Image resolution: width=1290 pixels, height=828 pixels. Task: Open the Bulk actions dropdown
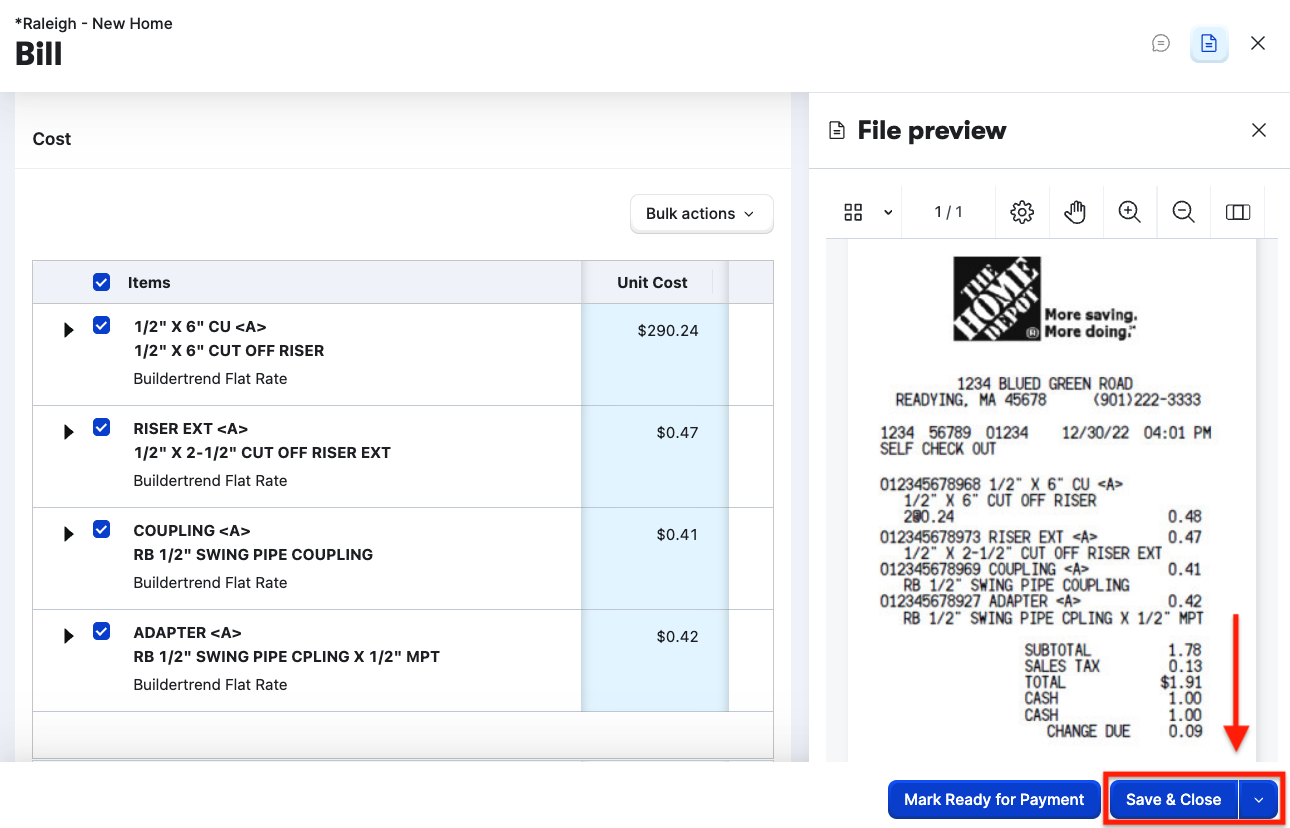pos(701,213)
